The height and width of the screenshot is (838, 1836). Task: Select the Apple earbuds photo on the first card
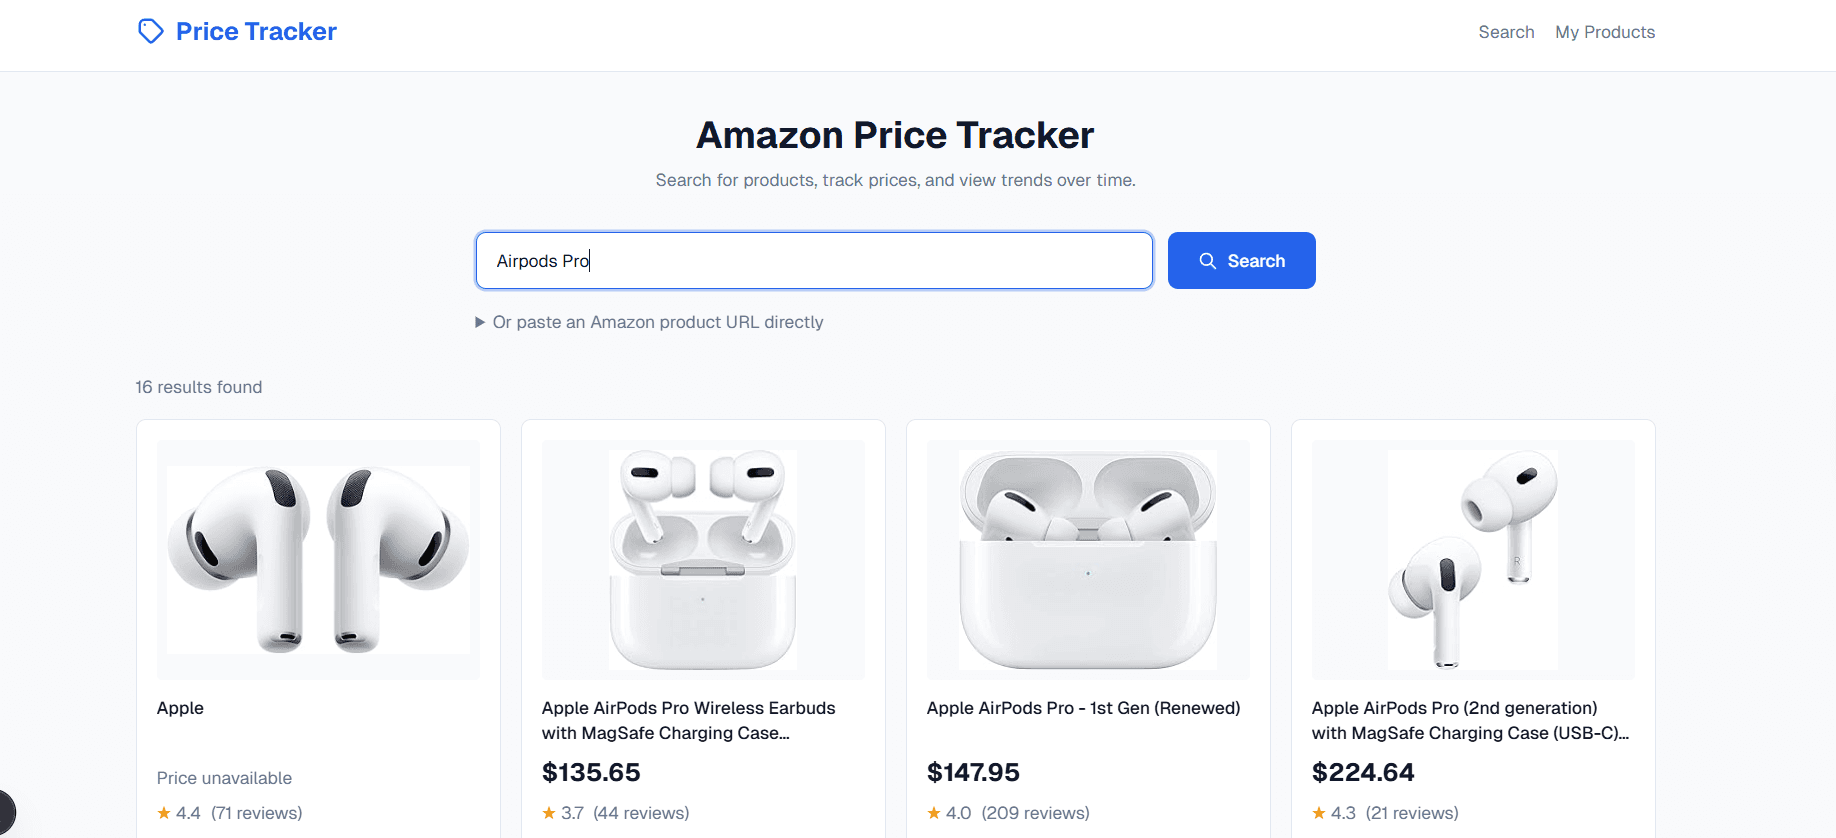coord(318,560)
